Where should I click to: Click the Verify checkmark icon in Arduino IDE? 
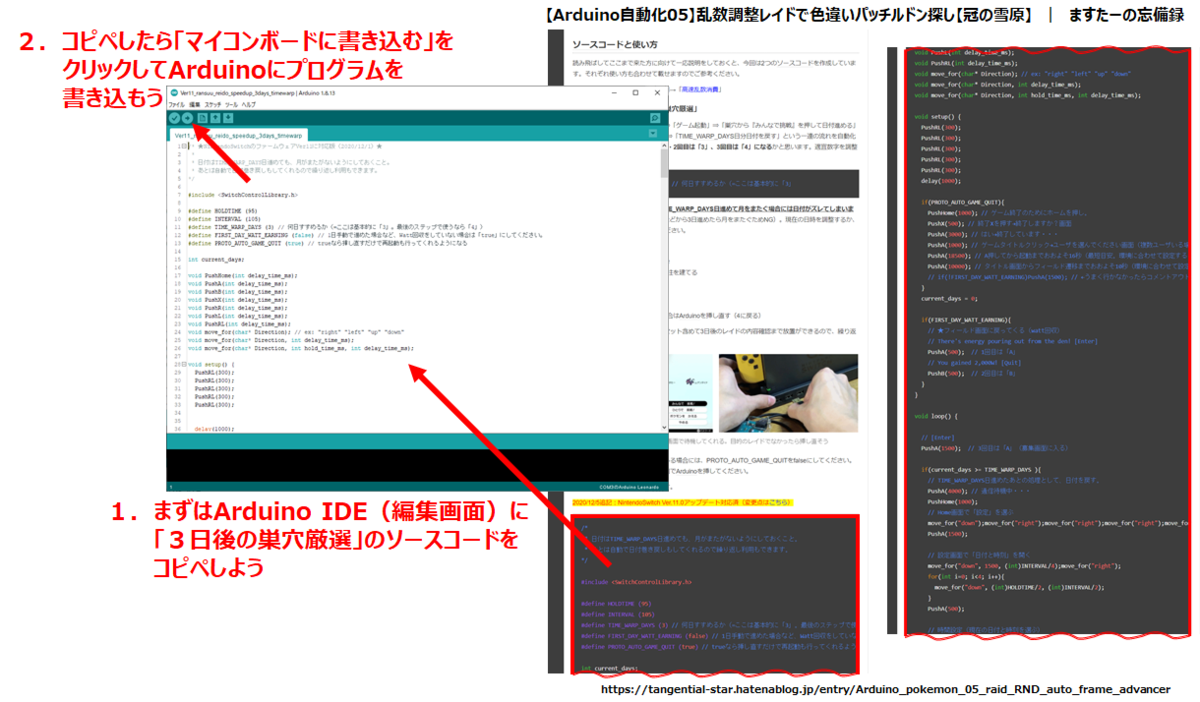(x=174, y=117)
